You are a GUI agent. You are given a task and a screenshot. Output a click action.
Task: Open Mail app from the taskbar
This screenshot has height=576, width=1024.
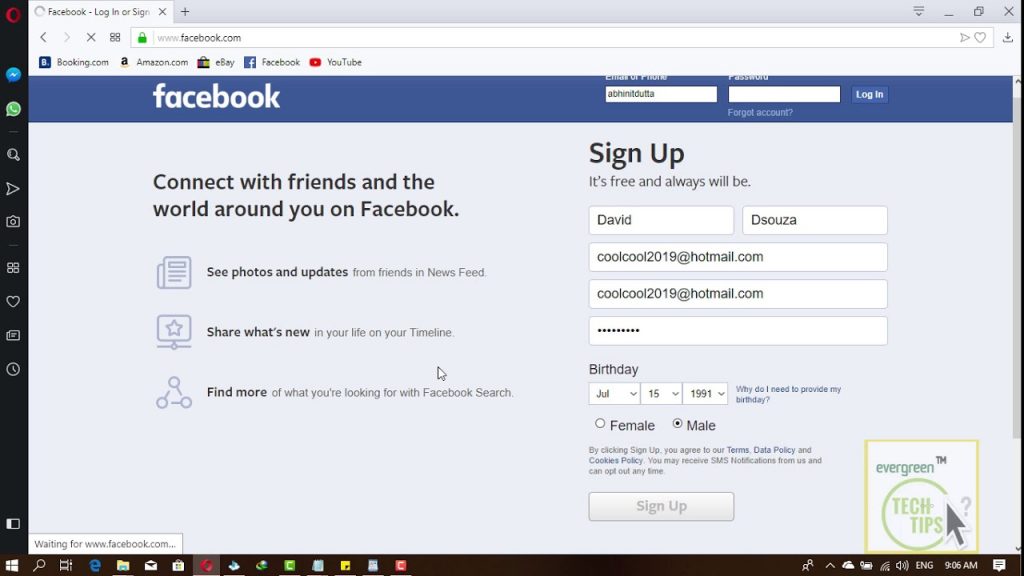[x=151, y=566]
